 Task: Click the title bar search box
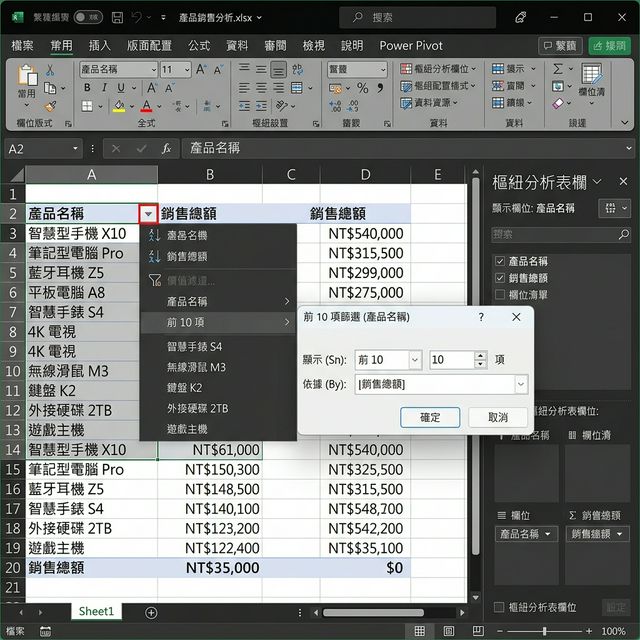point(417,17)
